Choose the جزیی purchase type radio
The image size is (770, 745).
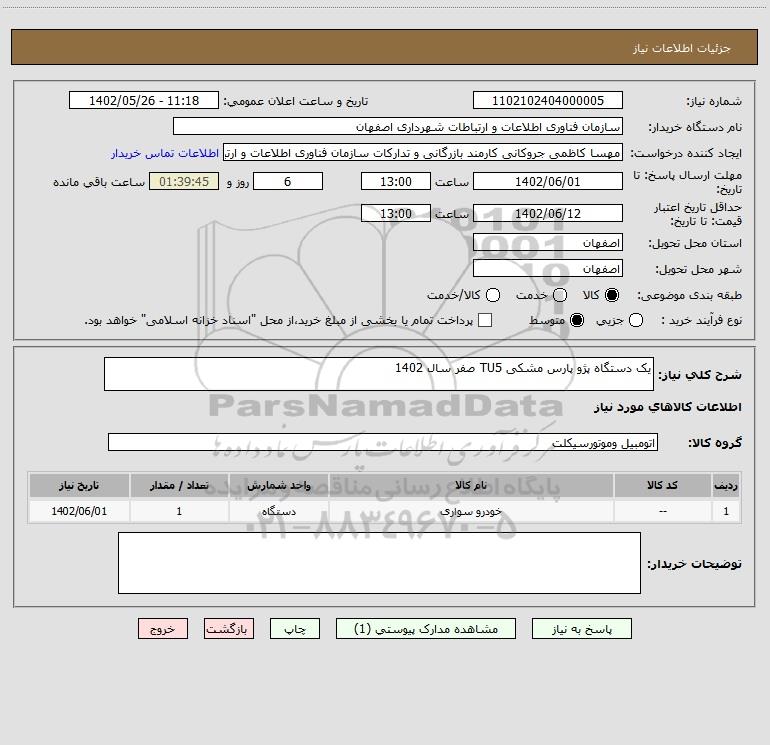(636, 321)
